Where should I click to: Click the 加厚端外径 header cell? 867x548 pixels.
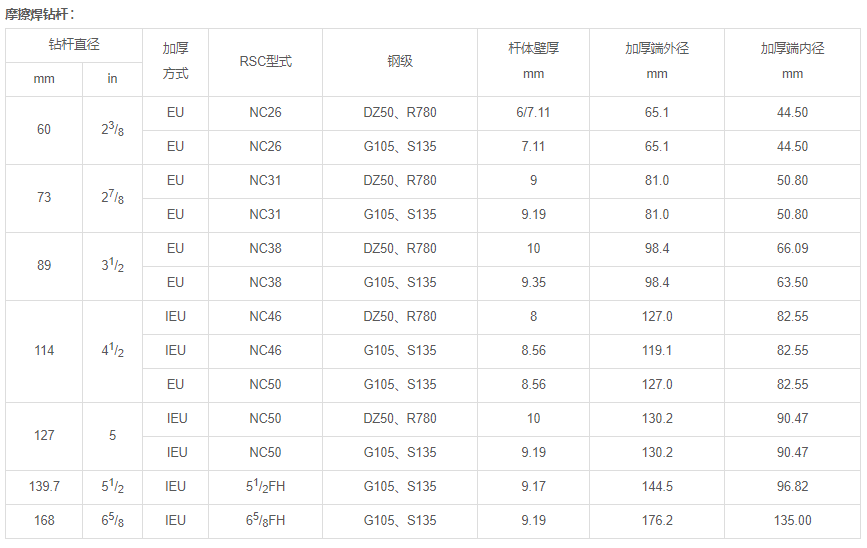pos(657,62)
